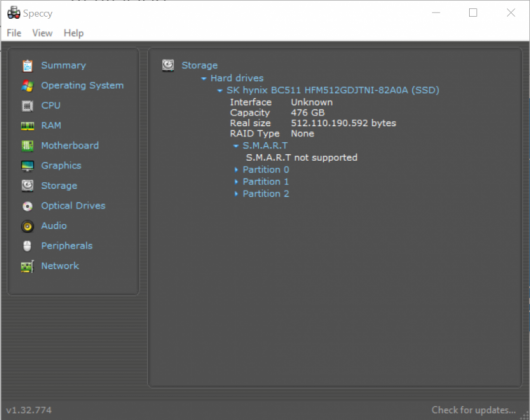
Task: Show the Motherboard section
Action: click(x=70, y=146)
